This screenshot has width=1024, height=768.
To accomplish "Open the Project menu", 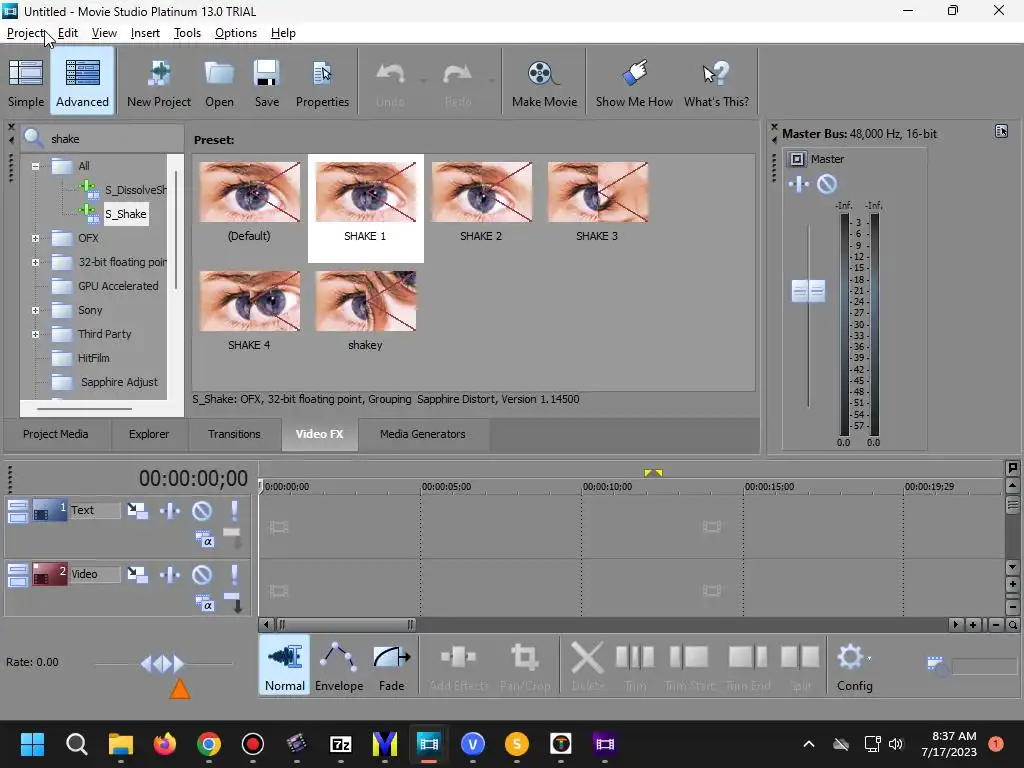I will click(x=25, y=33).
